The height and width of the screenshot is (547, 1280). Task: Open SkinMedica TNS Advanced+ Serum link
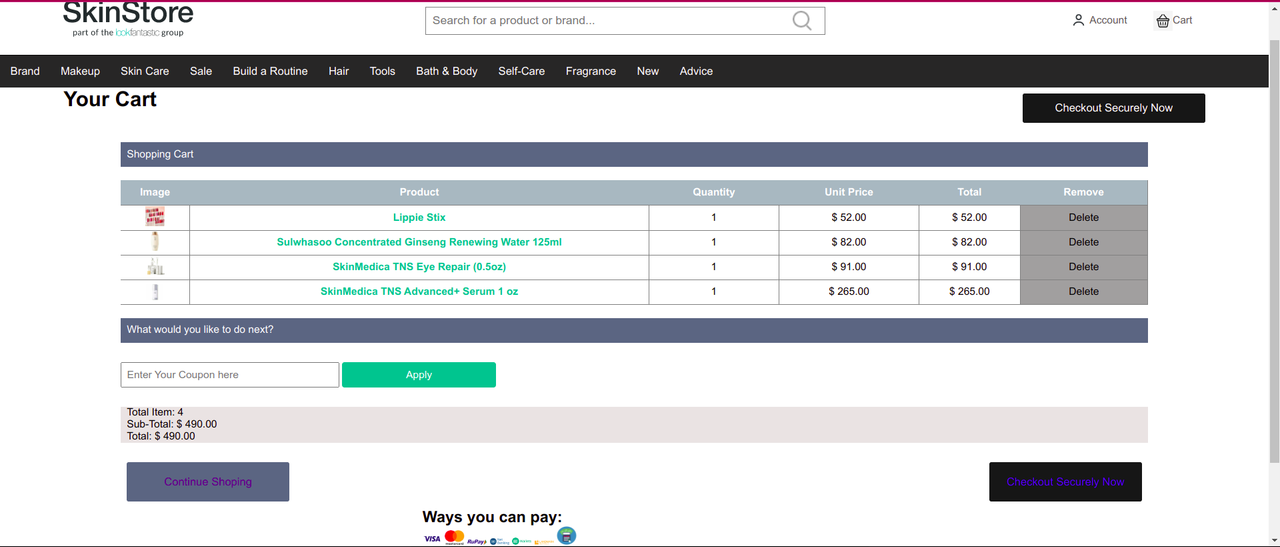[x=419, y=292]
